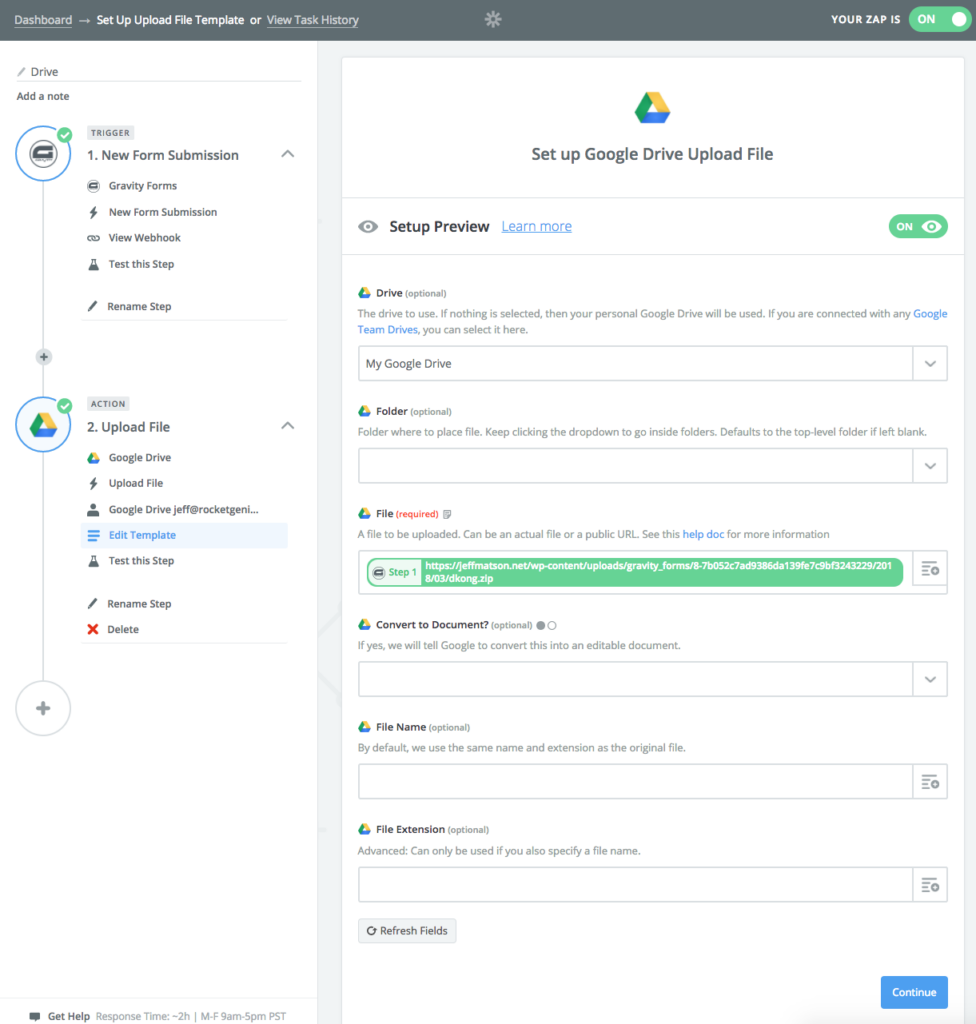Toggle Setup Preview ON eye switch
This screenshot has height=1024, width=976.
[x=918, y=227]
